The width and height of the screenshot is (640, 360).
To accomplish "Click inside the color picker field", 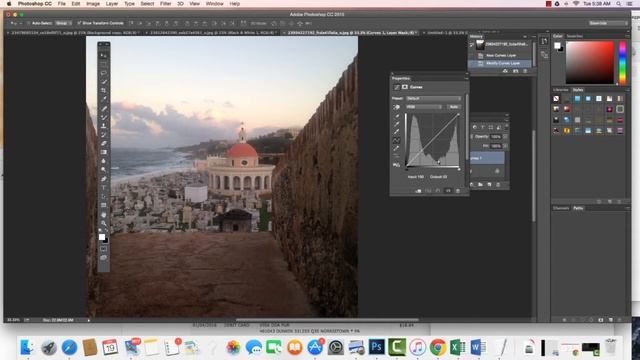I will click(x=589, y=63).
